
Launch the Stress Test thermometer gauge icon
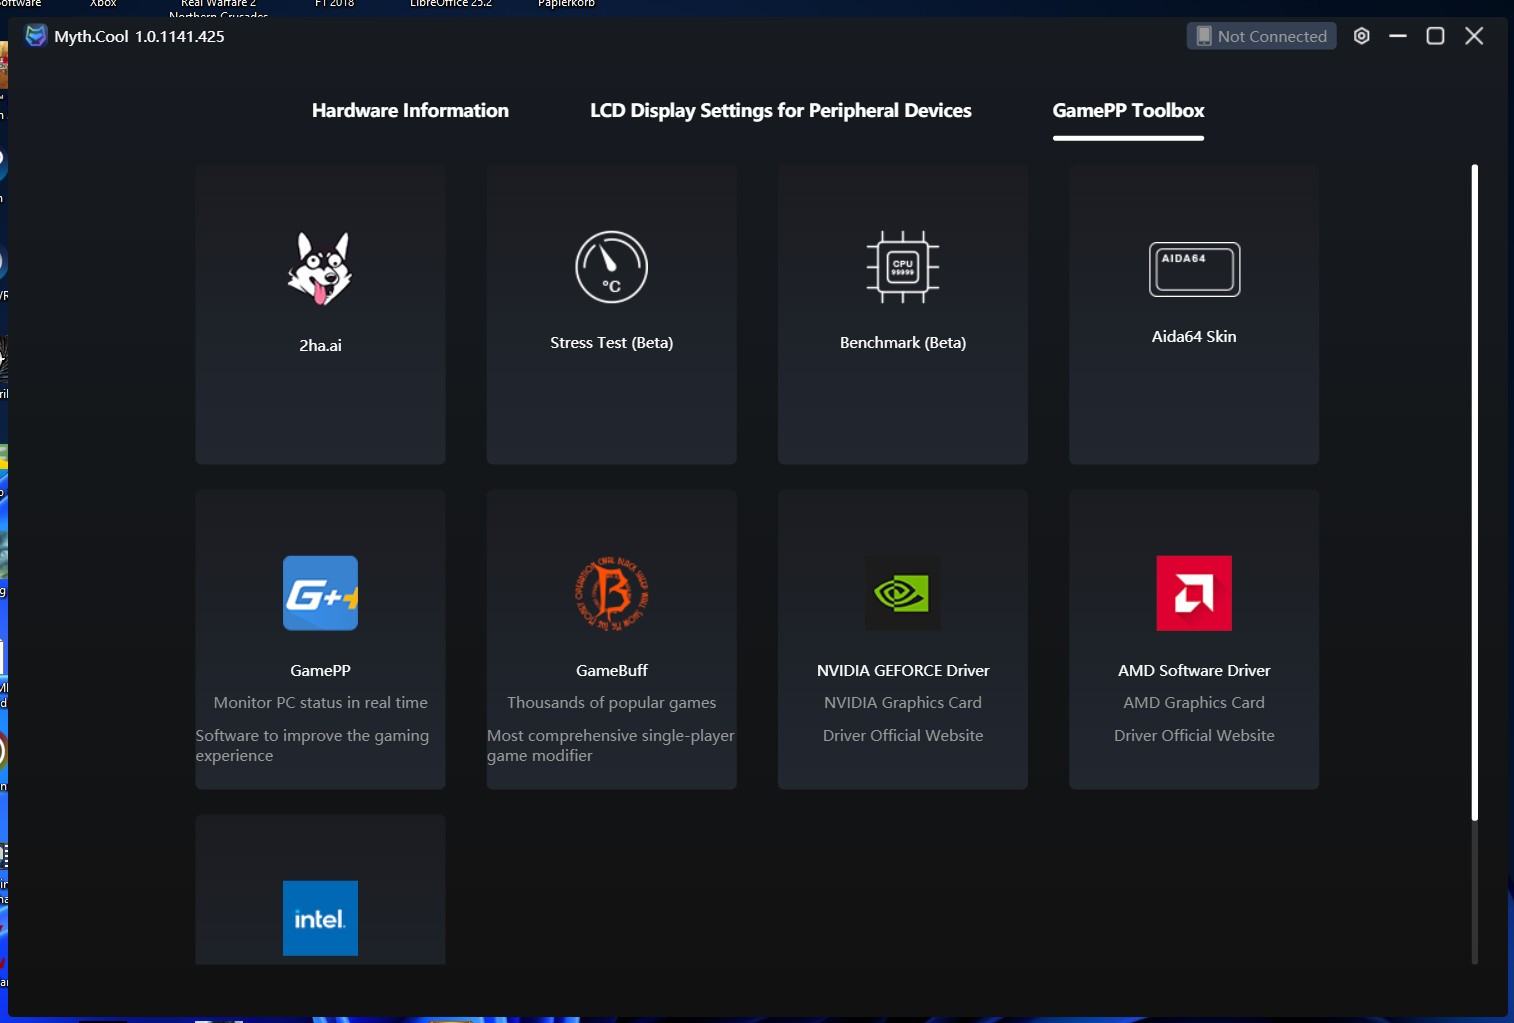(611, 267)
